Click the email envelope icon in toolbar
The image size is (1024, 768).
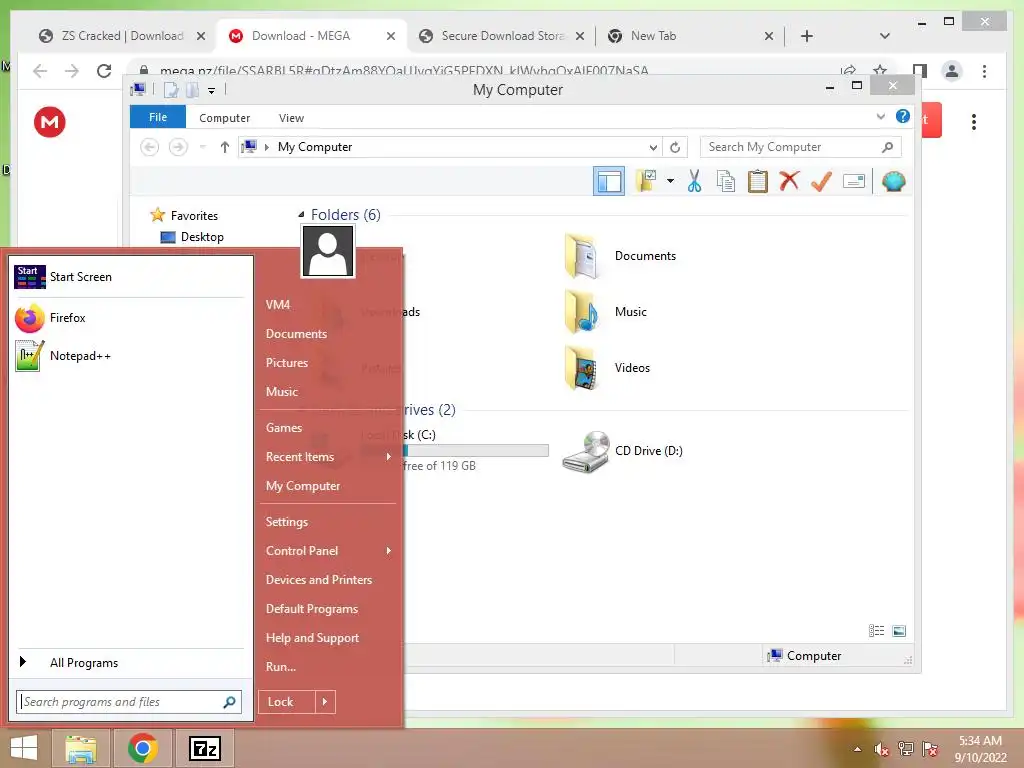coord(854,181)
